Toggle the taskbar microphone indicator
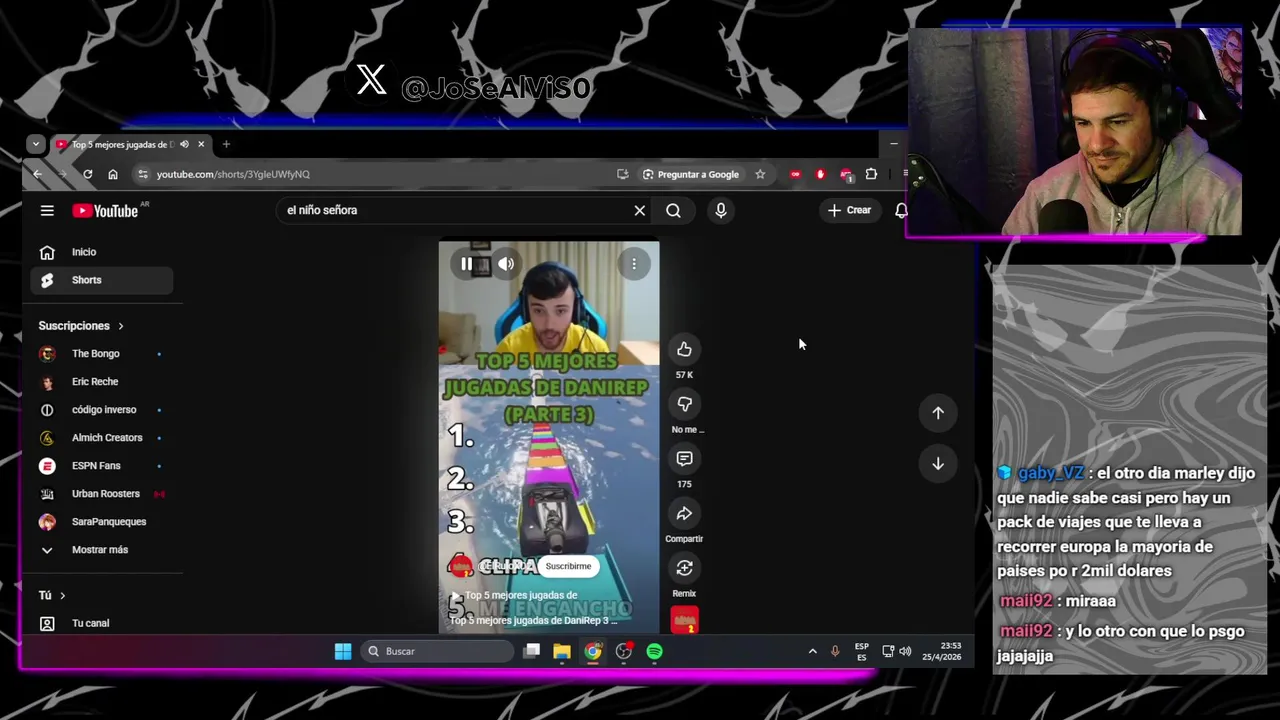 click(835, 651)
